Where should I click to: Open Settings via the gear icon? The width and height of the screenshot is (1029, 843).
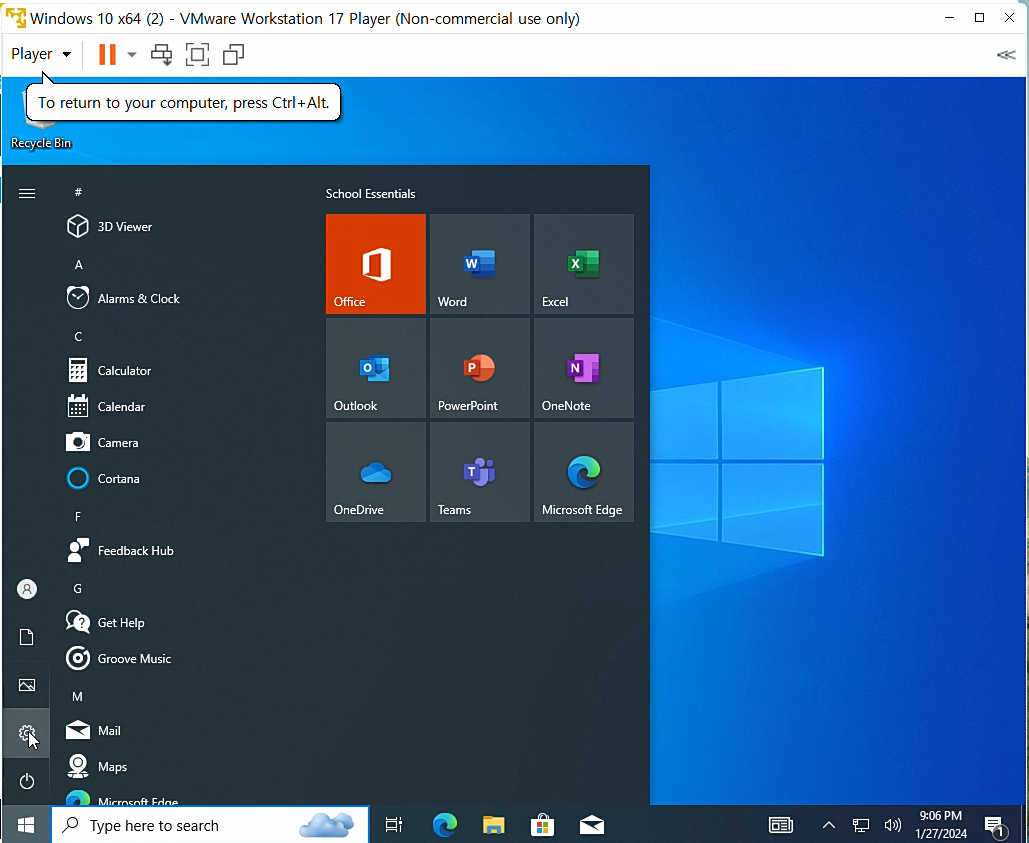pos(27,733)
